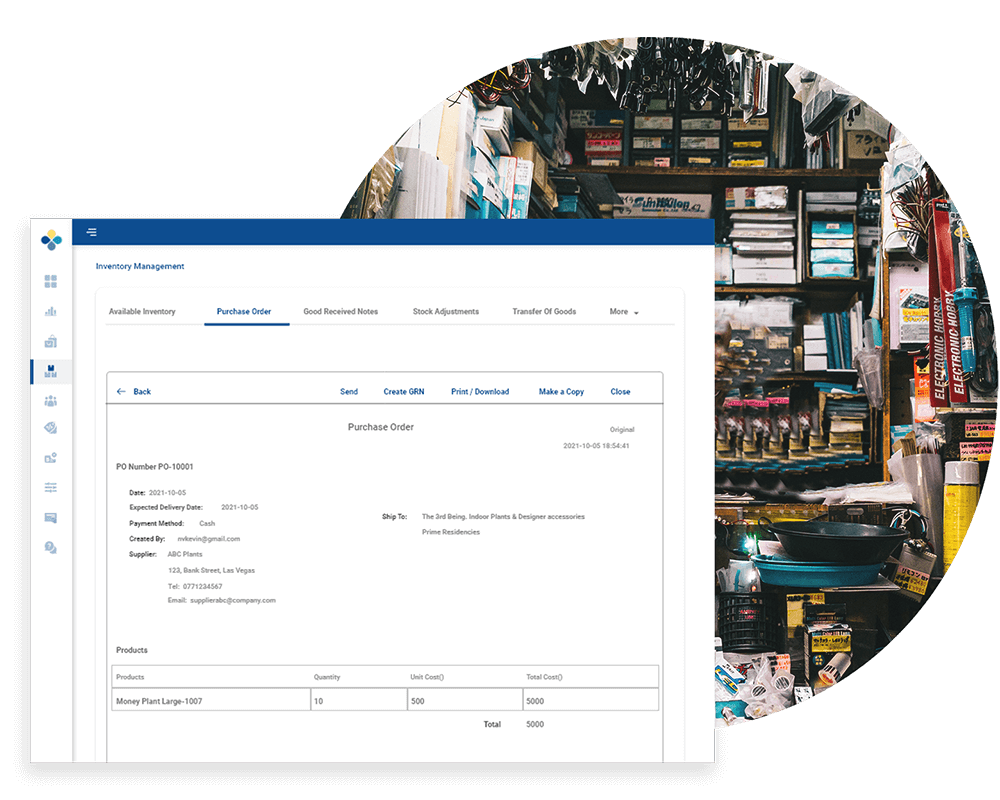Open the bar chart reports icon
The height and width of the screenshot is (800, 1000).
coord(51,311)
